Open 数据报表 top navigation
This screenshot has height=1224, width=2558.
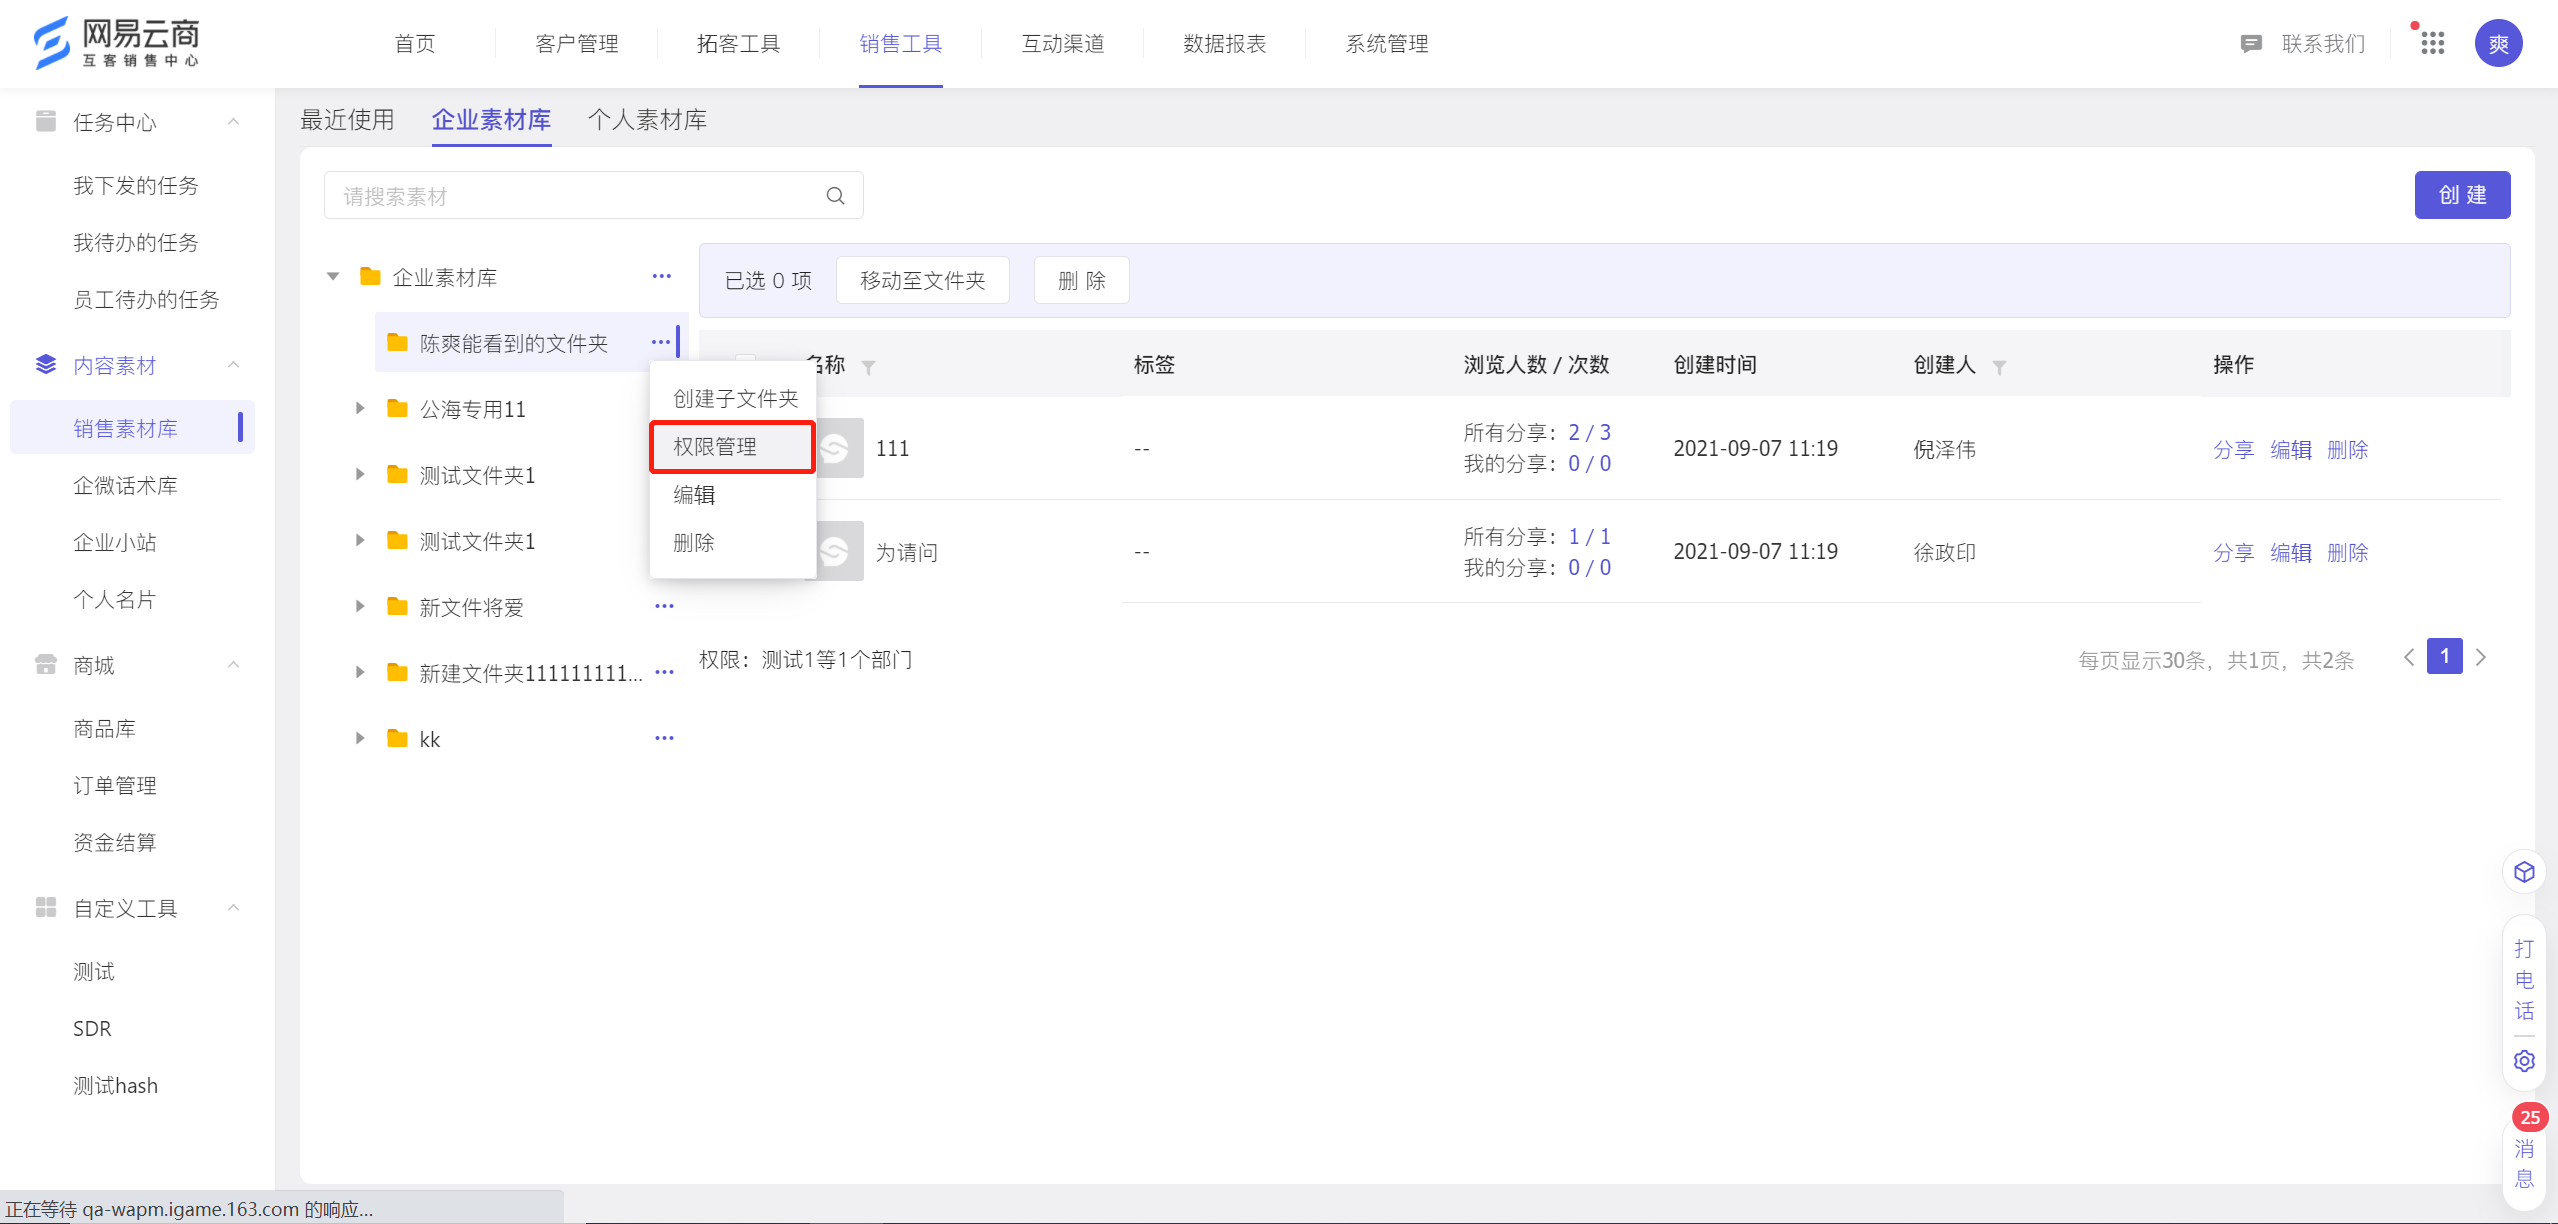pos(1225,43)
